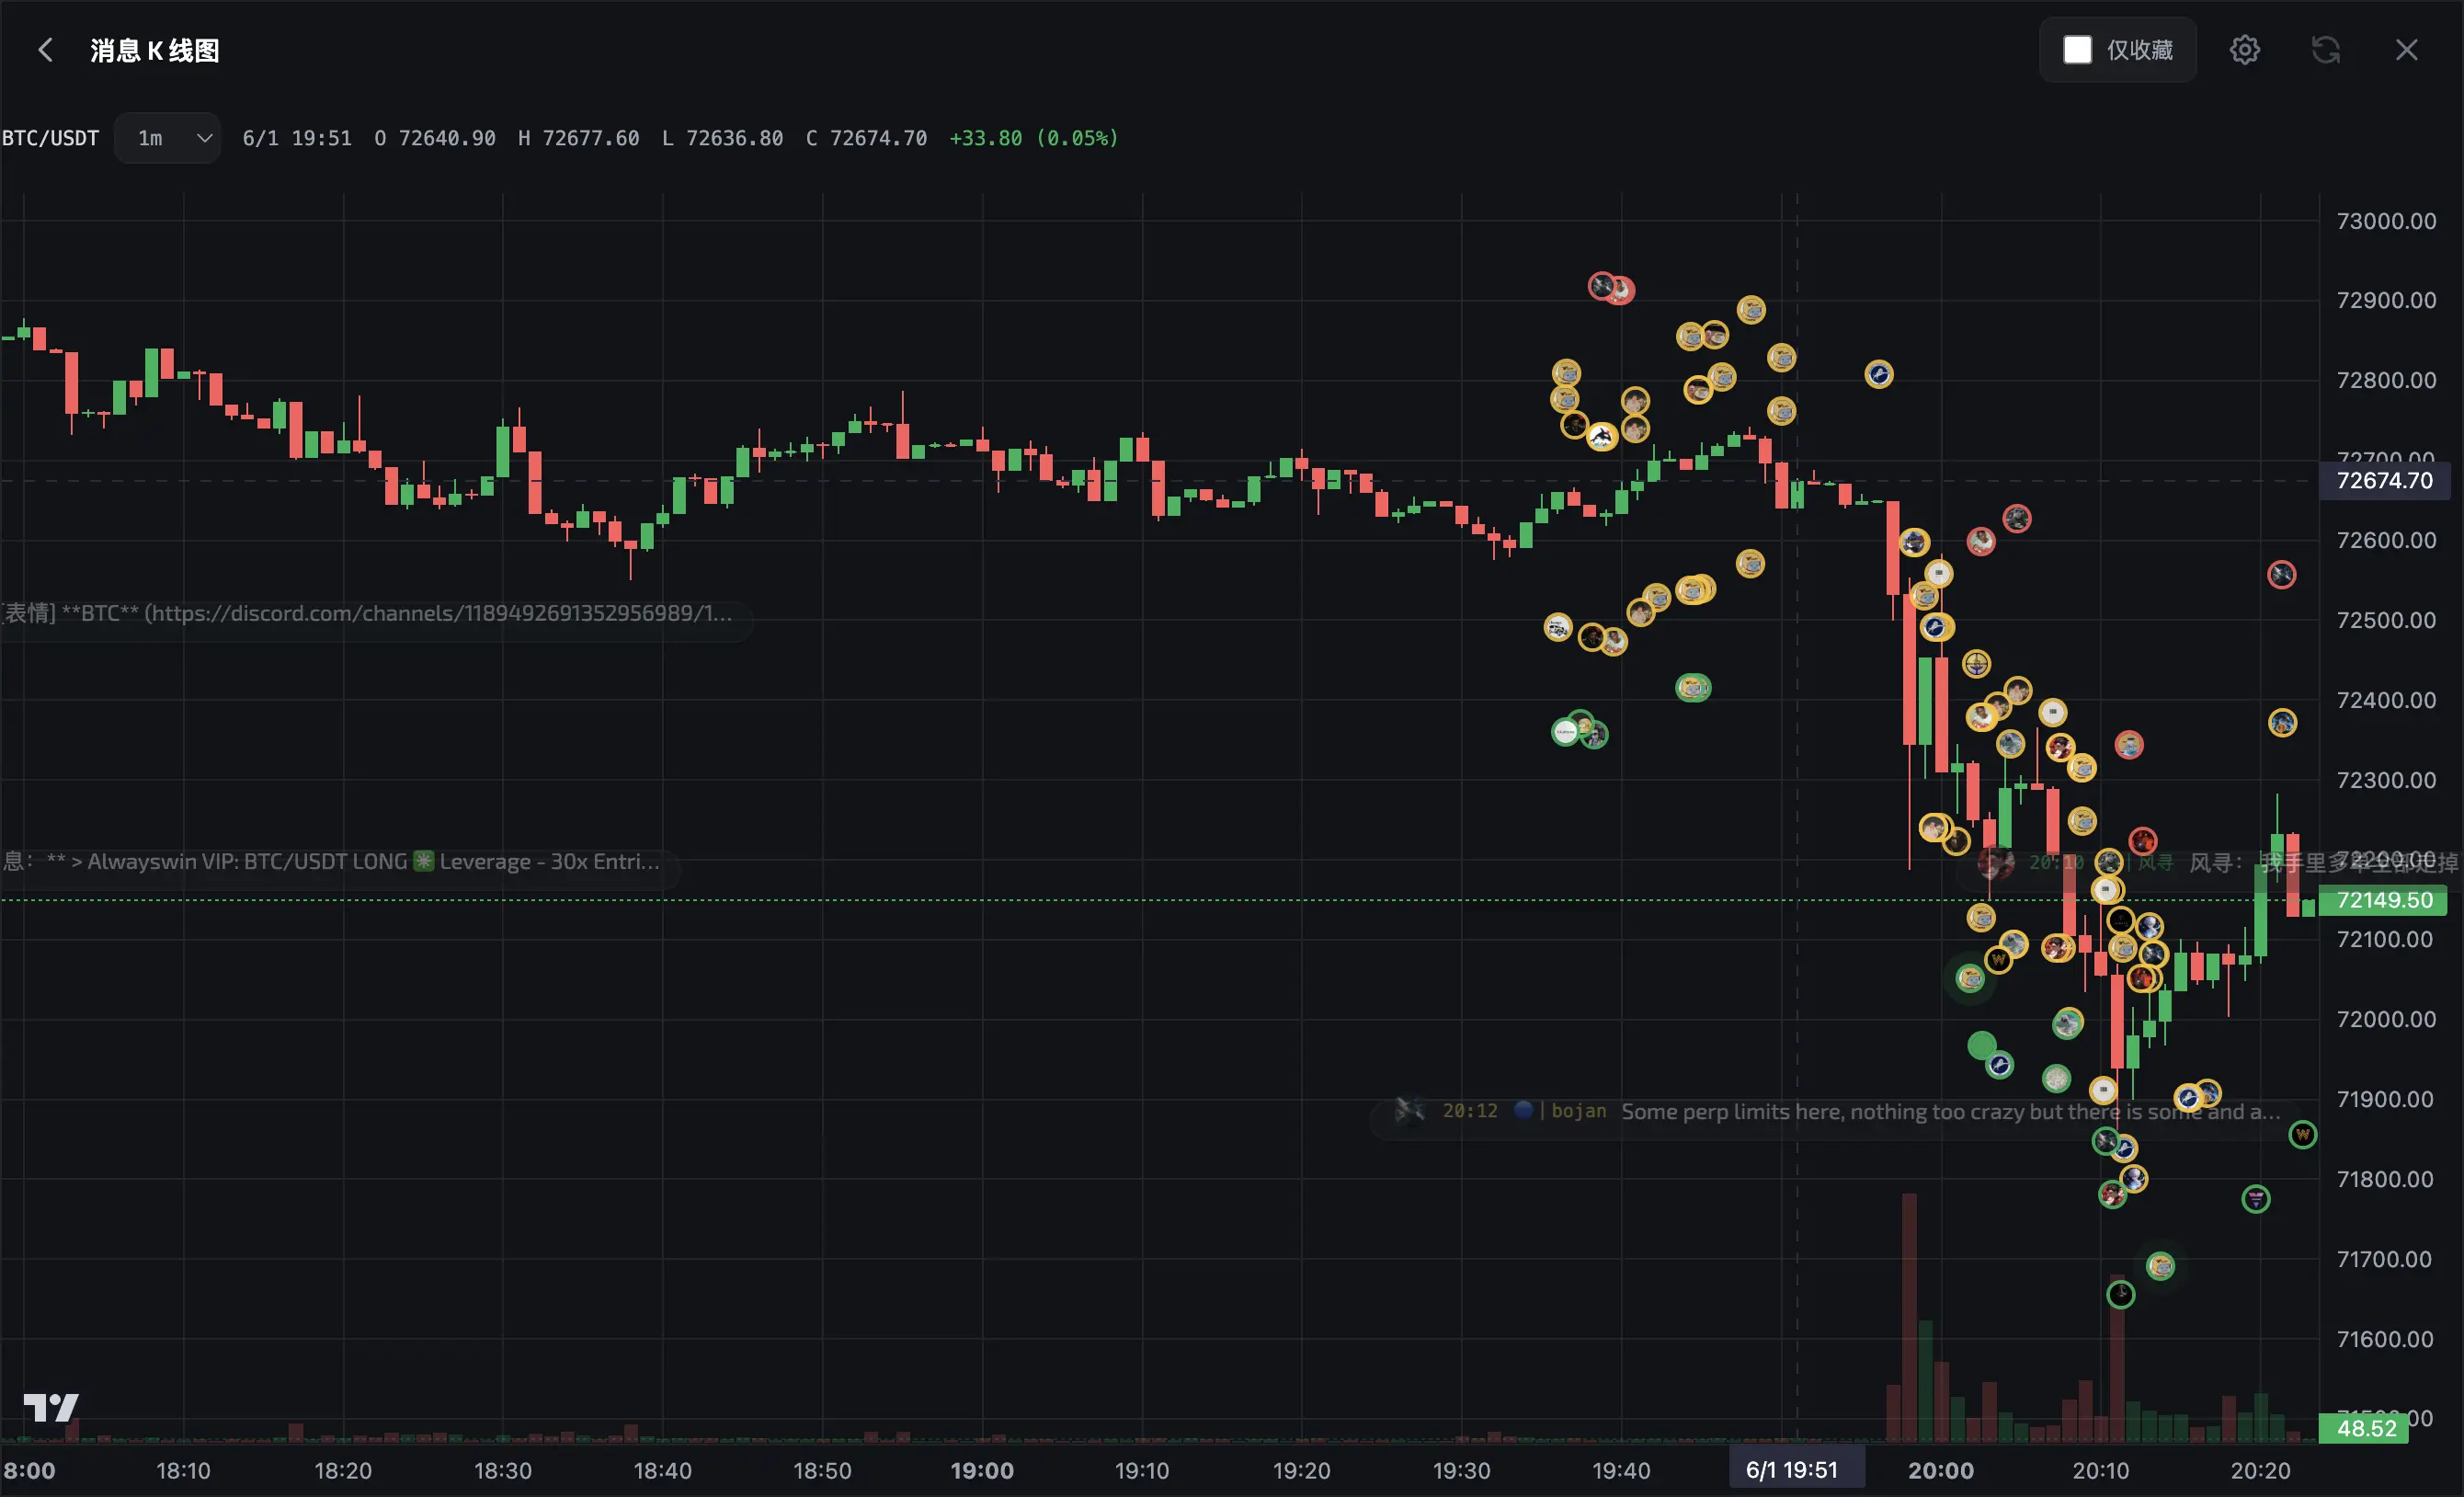
Task: Close the 消息 K 线图 panel
Action: pos(2406,50)
